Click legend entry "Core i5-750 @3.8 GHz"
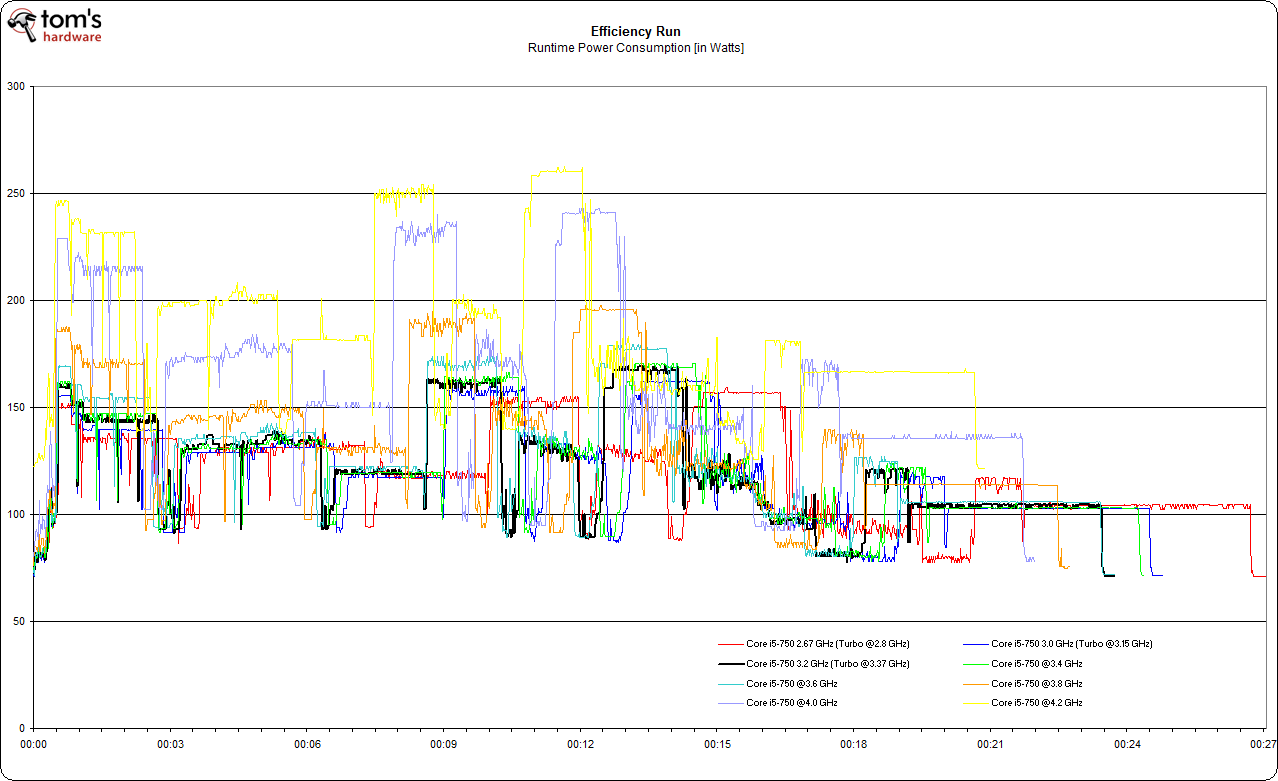1278x781 pixels. click(1037, 684)
